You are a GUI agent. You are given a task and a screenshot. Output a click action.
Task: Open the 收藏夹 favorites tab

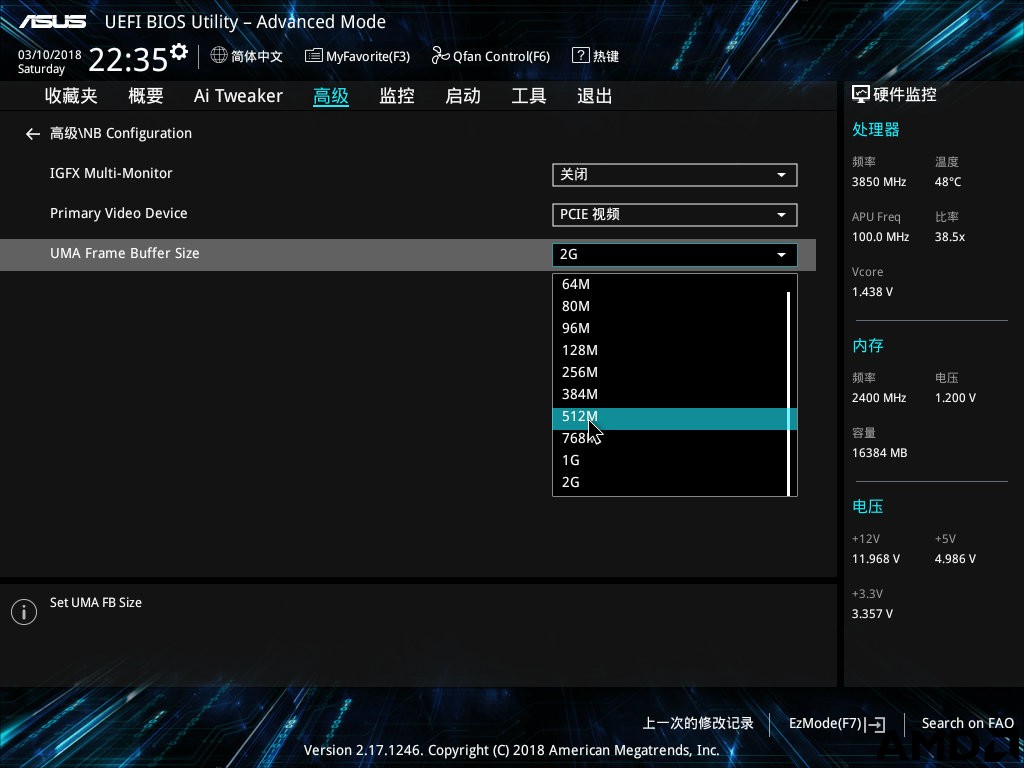(71, 96)
